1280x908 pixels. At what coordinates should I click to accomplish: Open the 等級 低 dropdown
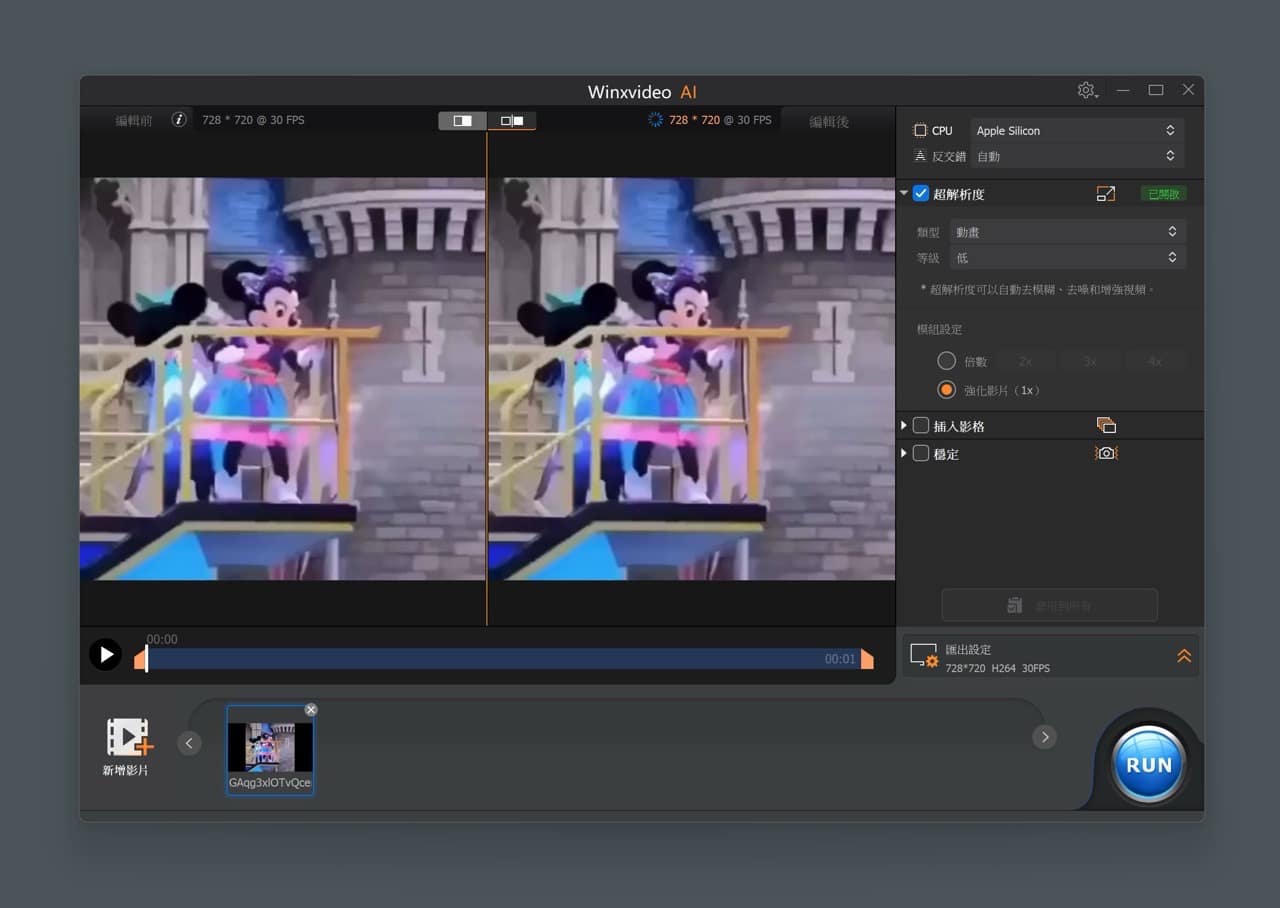tap(1068, 258)
